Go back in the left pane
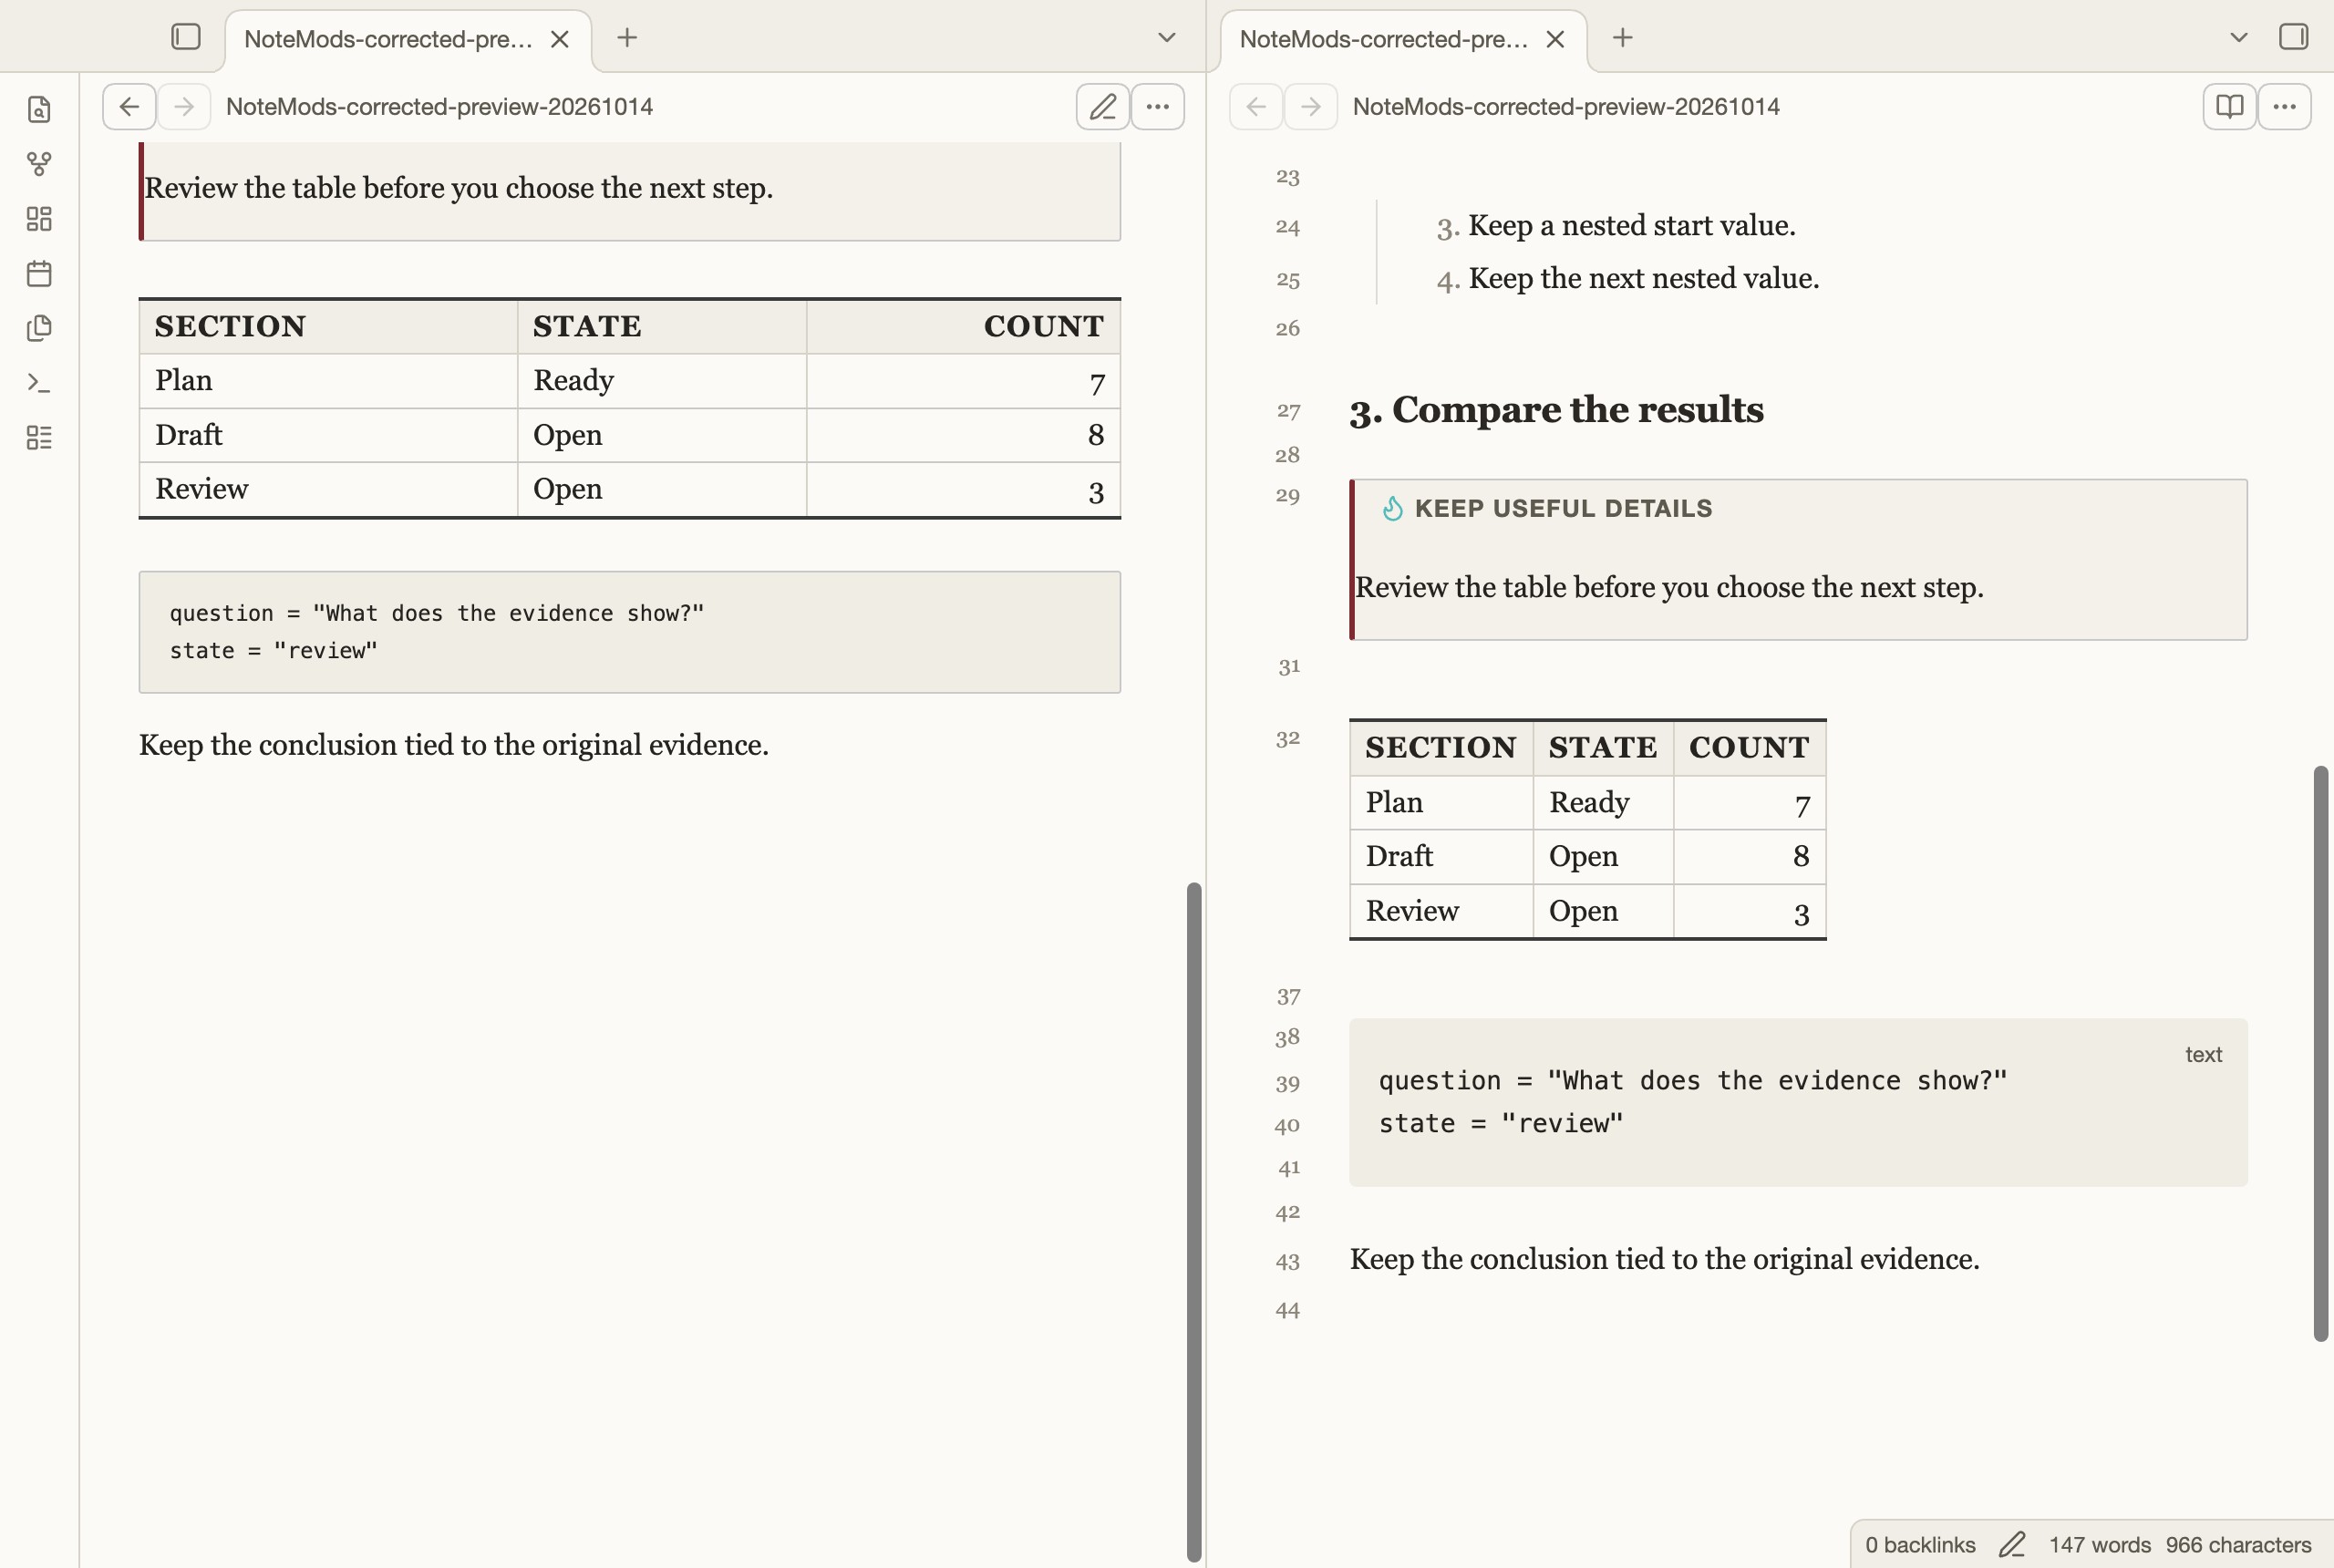This screenshot has width=2334, height=1568. point(129,106)
